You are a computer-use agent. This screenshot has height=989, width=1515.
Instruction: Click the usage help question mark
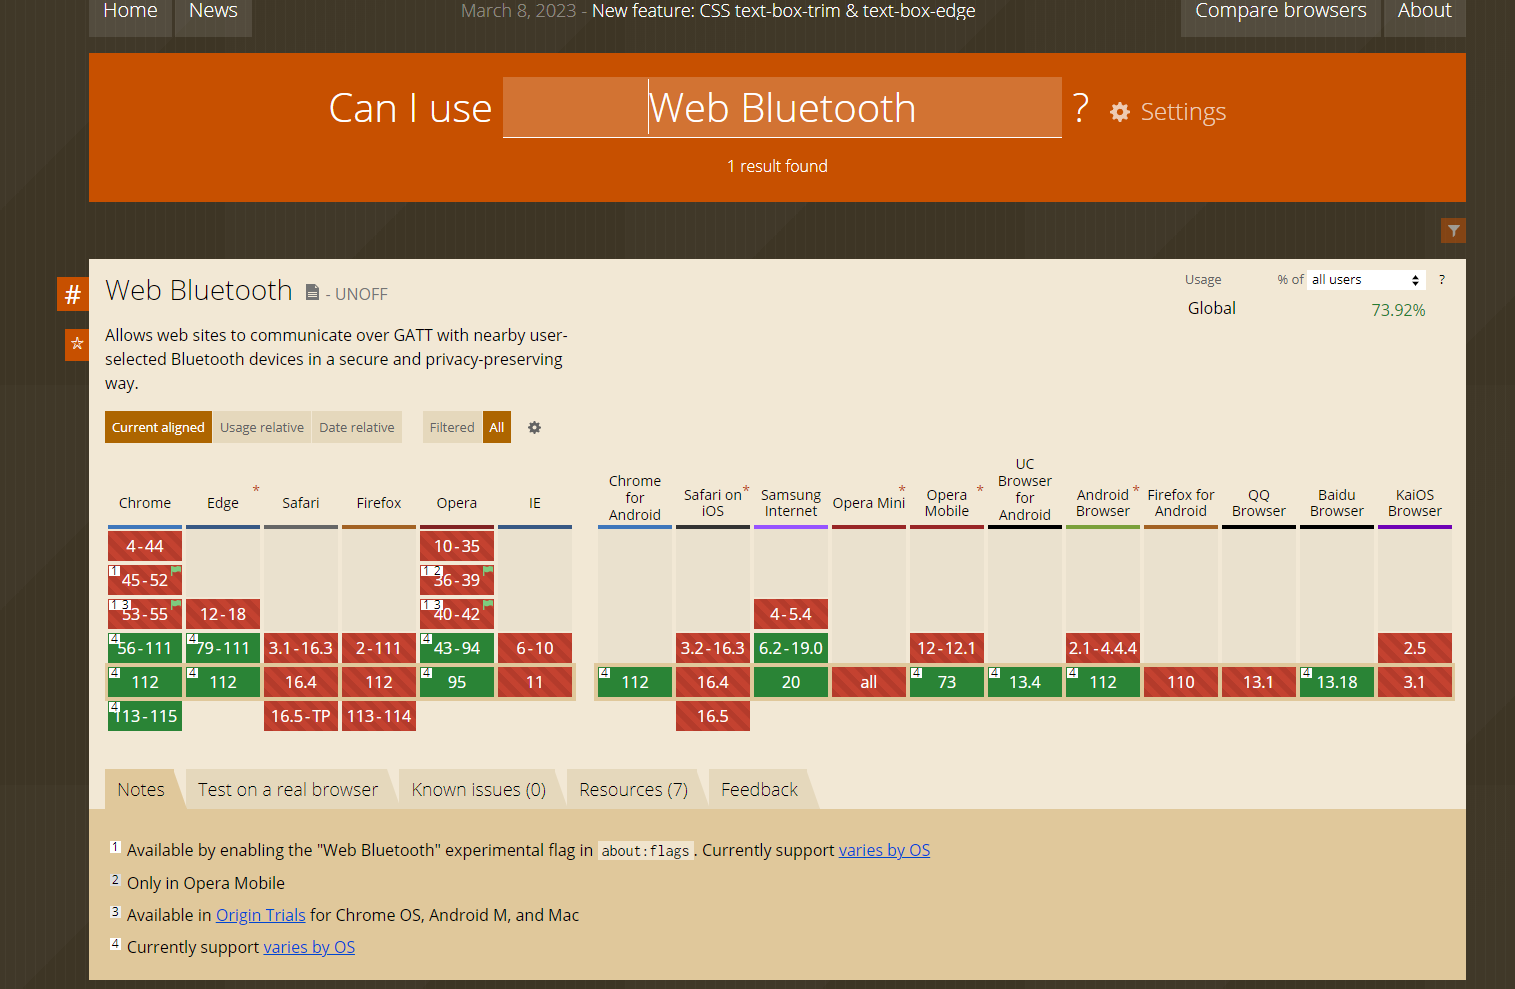coord(1442,280)
